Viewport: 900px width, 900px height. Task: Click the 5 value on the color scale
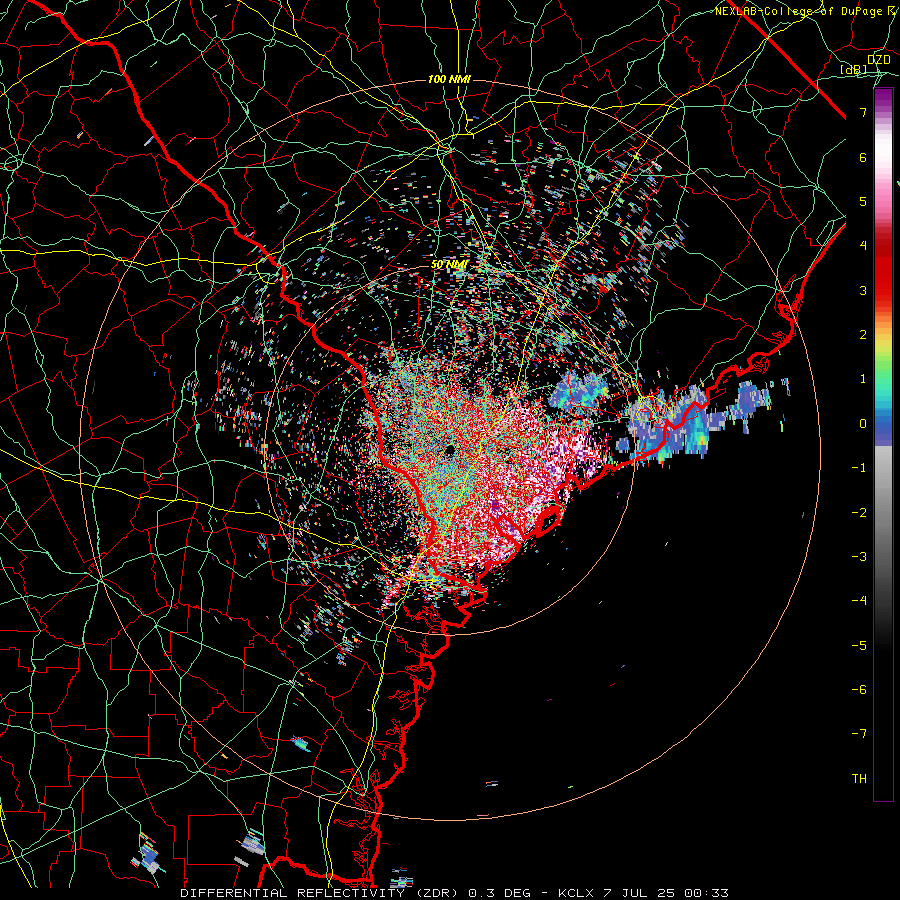863,201
